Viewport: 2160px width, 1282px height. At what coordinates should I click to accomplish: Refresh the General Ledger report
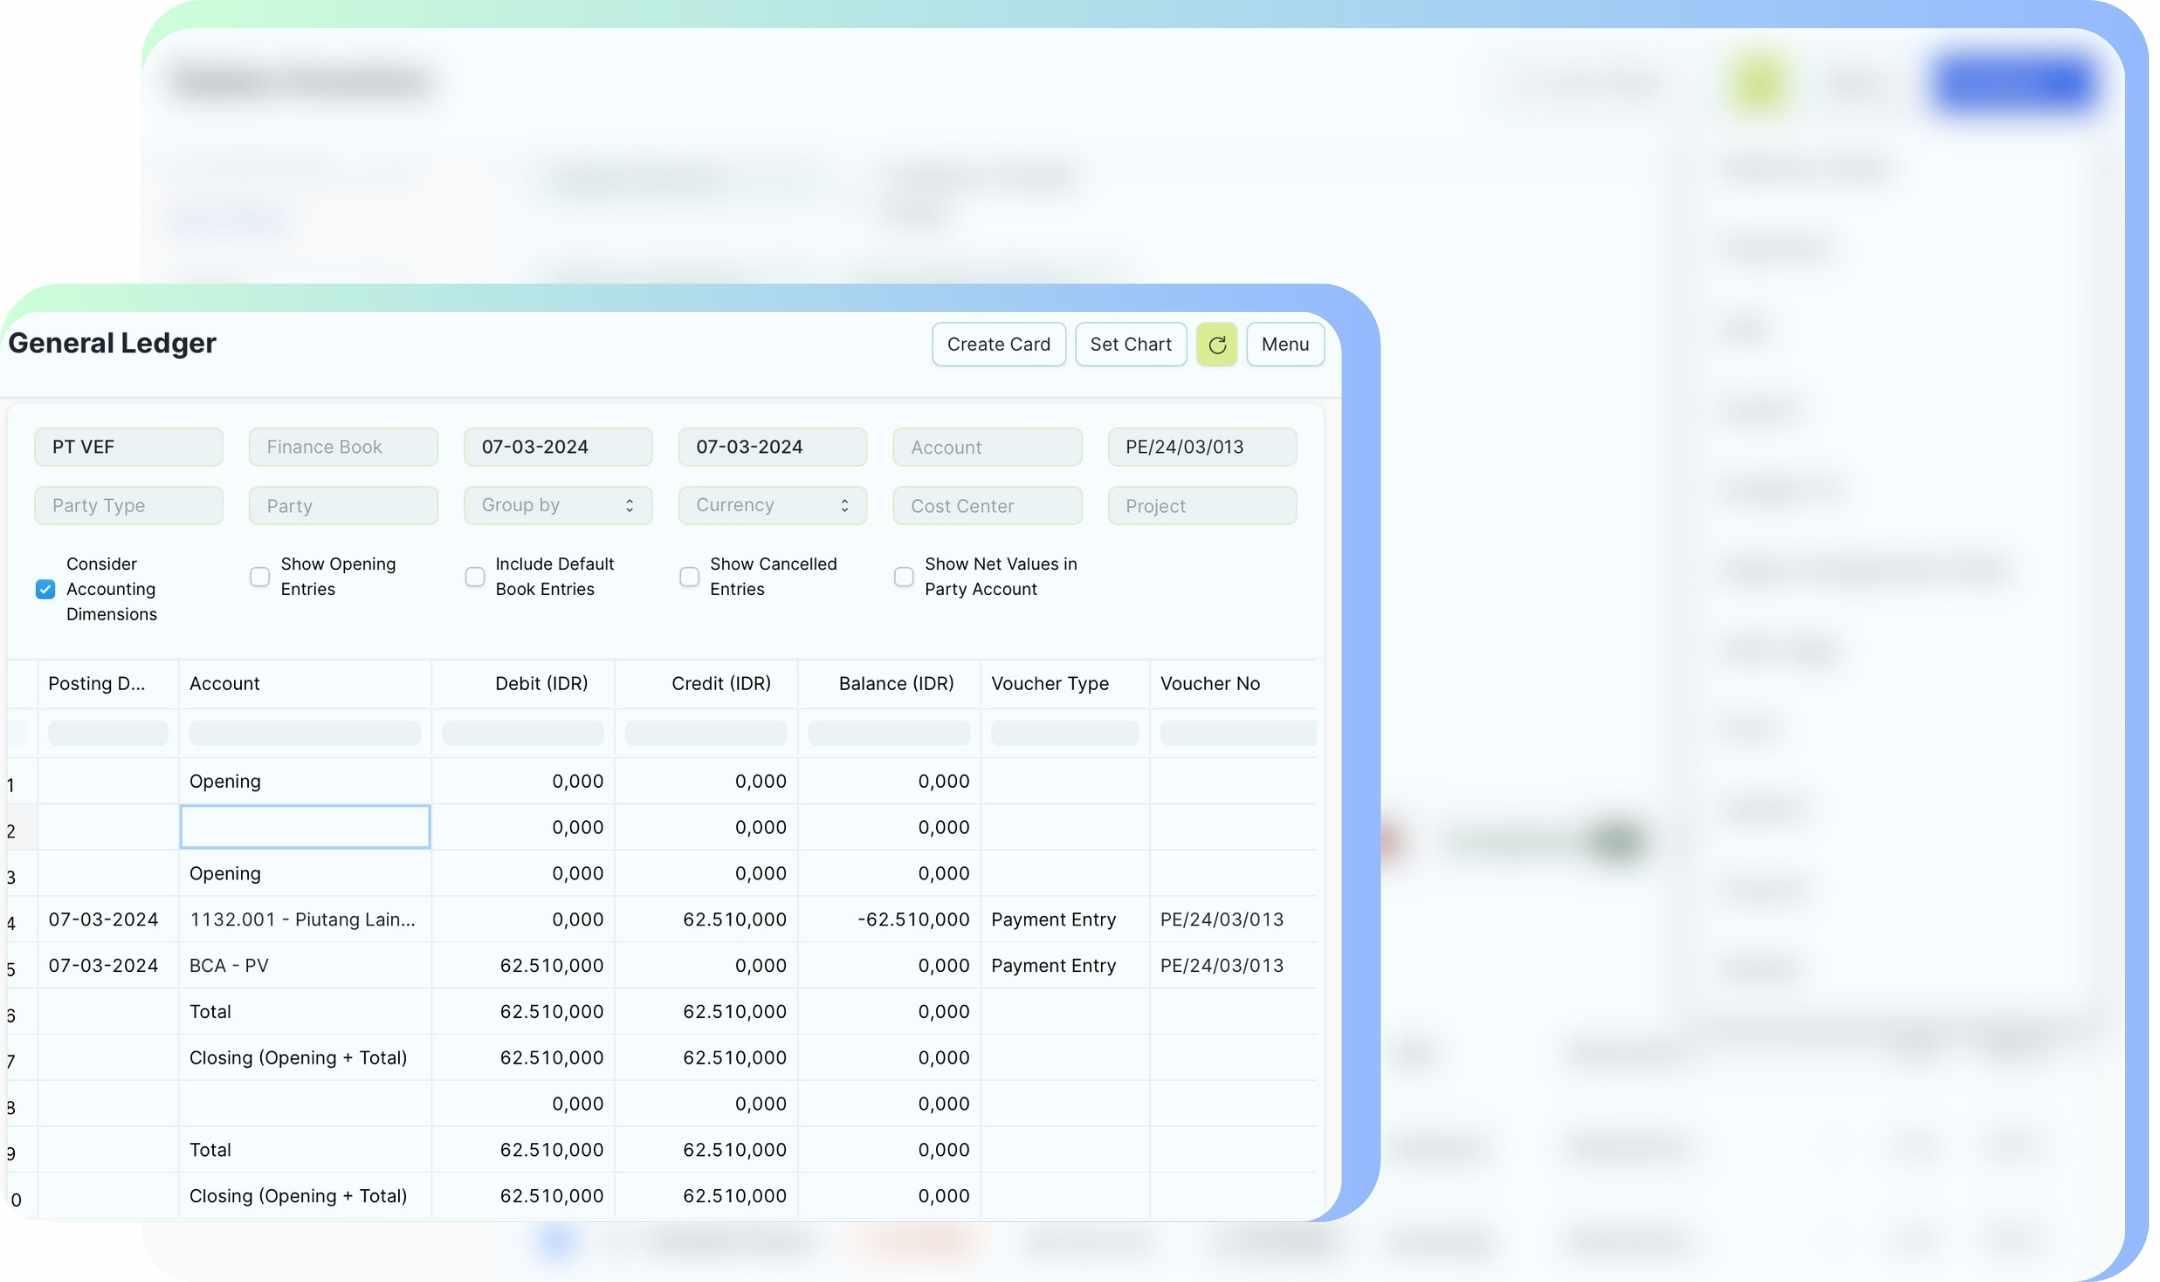click(x=1217, y=344)
